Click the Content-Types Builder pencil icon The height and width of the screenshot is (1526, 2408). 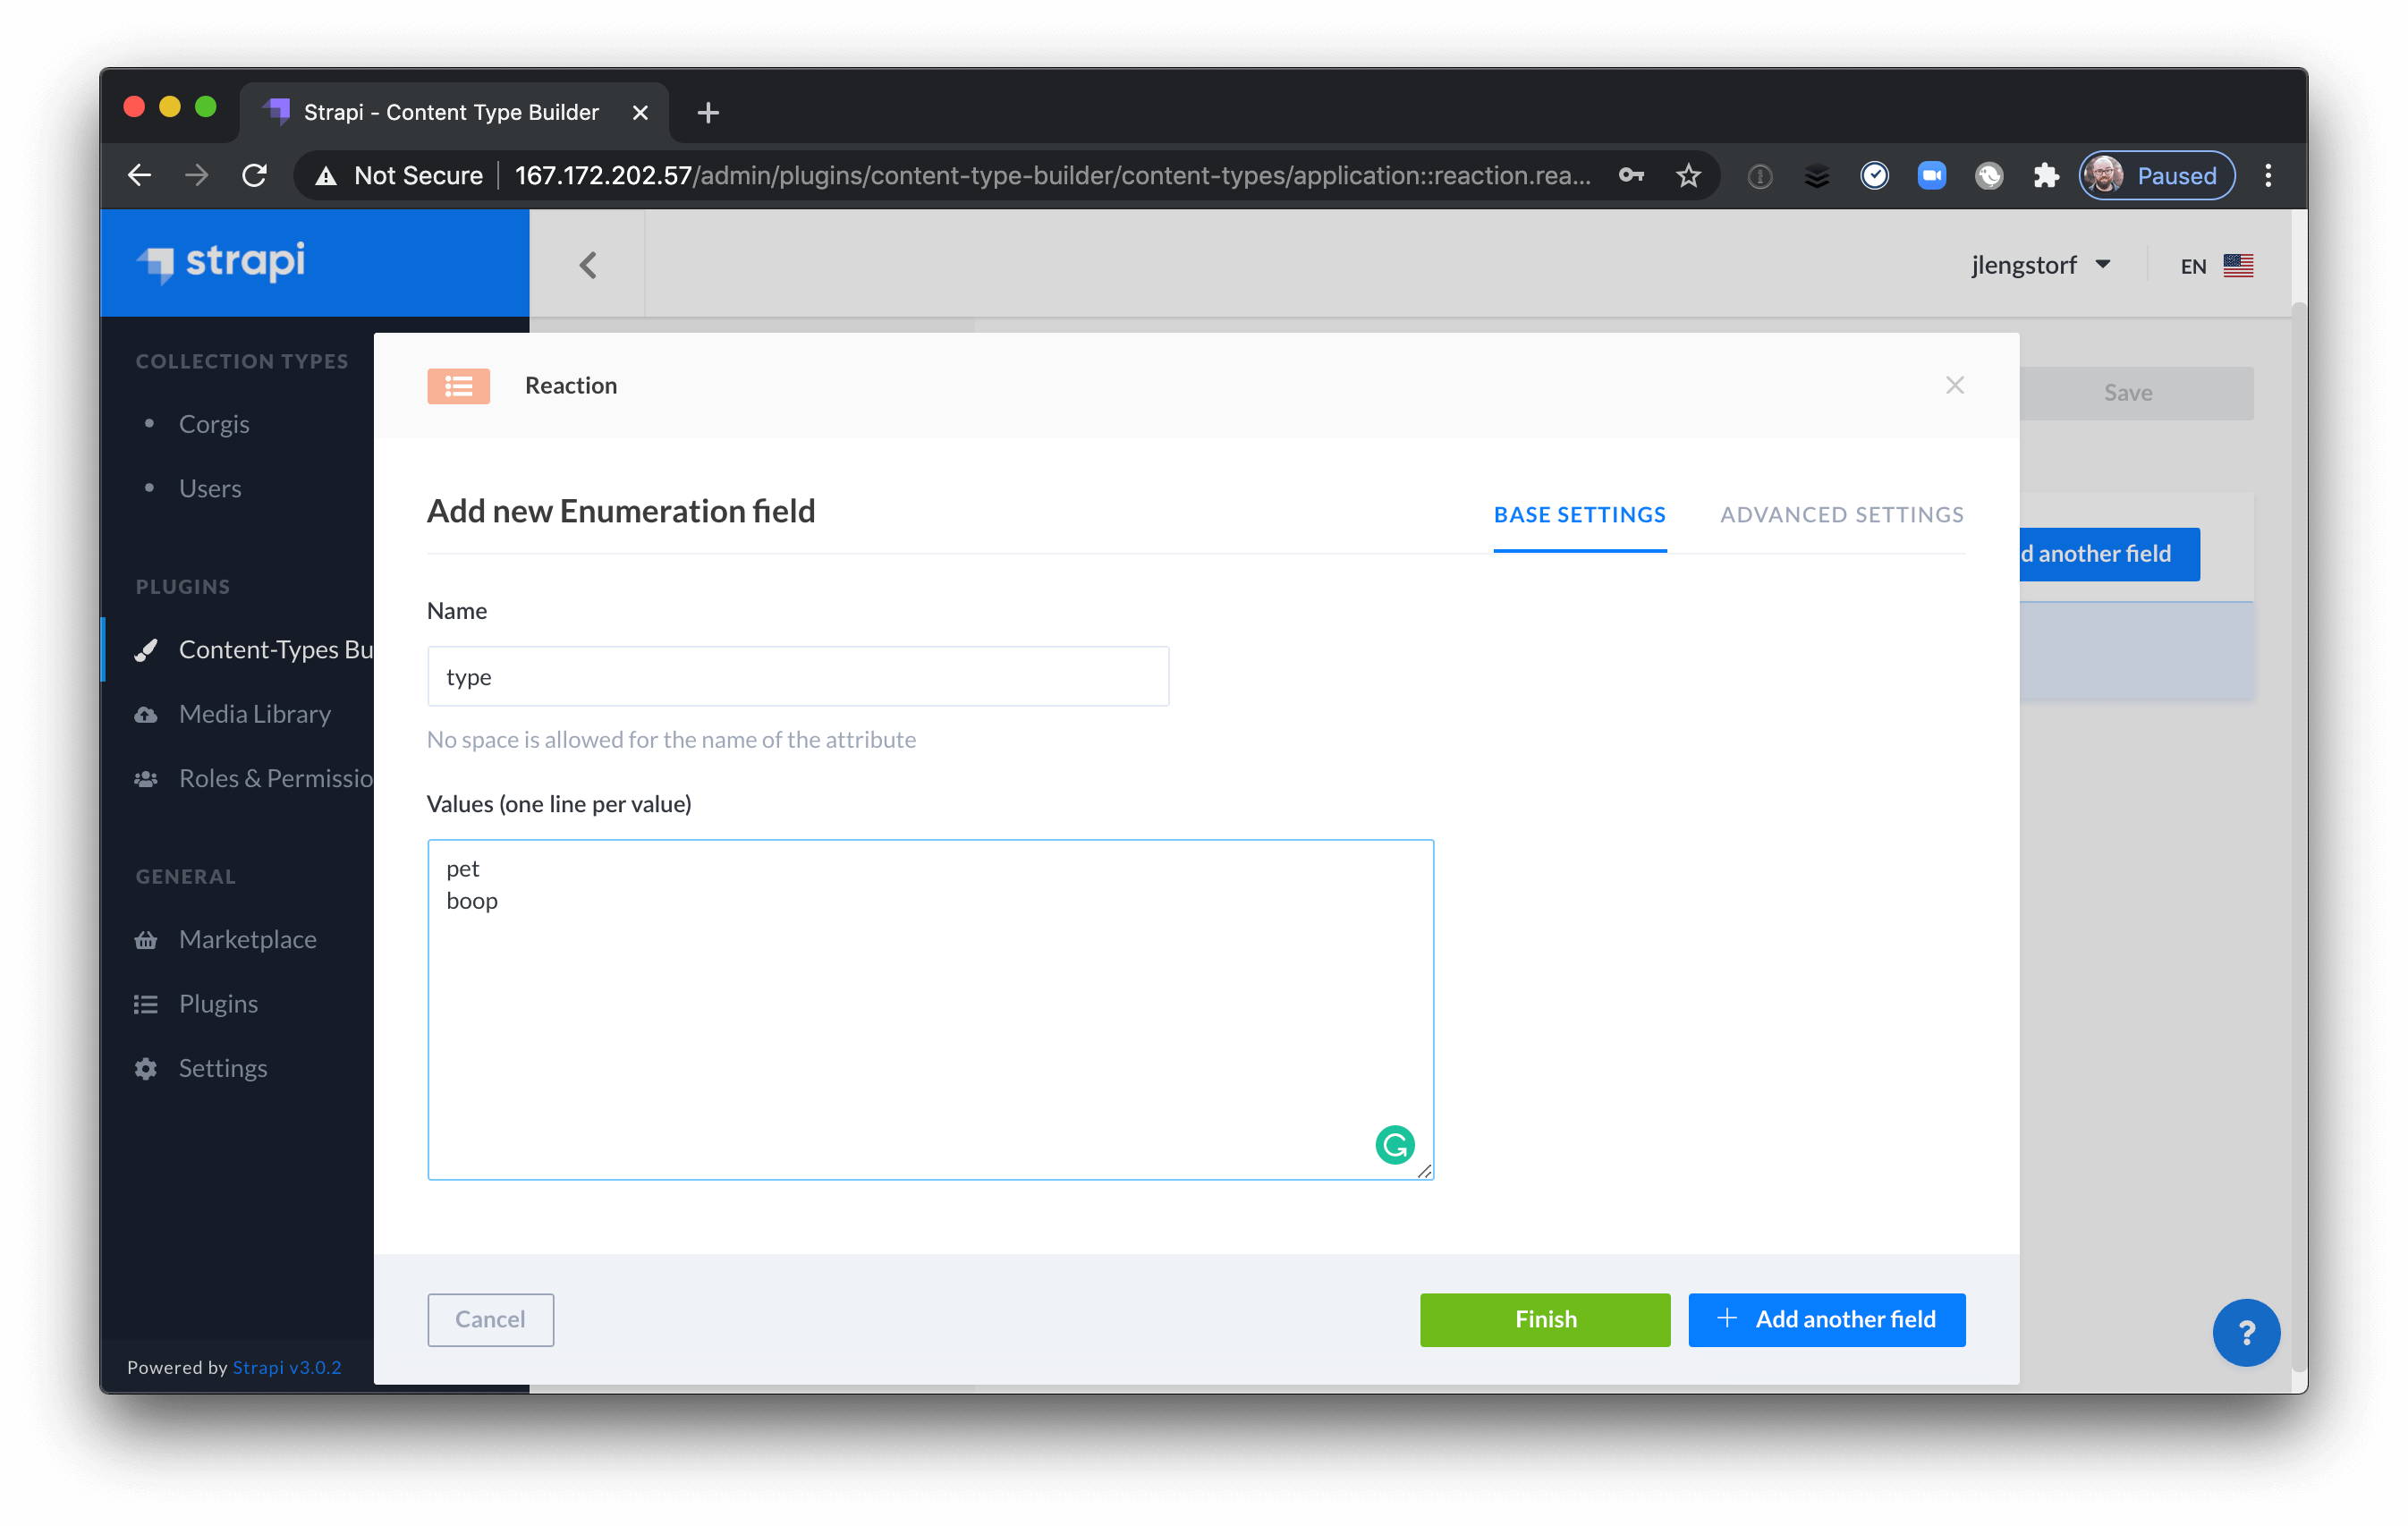144,649
